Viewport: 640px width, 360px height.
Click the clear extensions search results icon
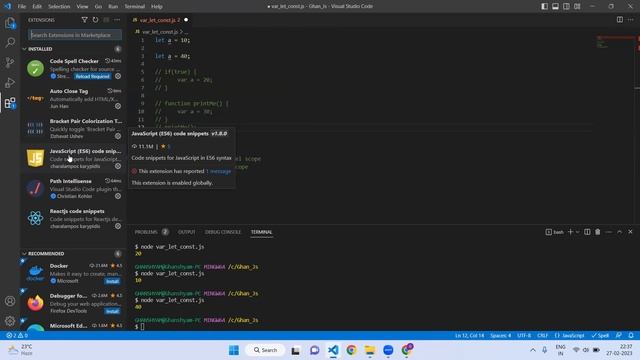[x=106, y=20]
